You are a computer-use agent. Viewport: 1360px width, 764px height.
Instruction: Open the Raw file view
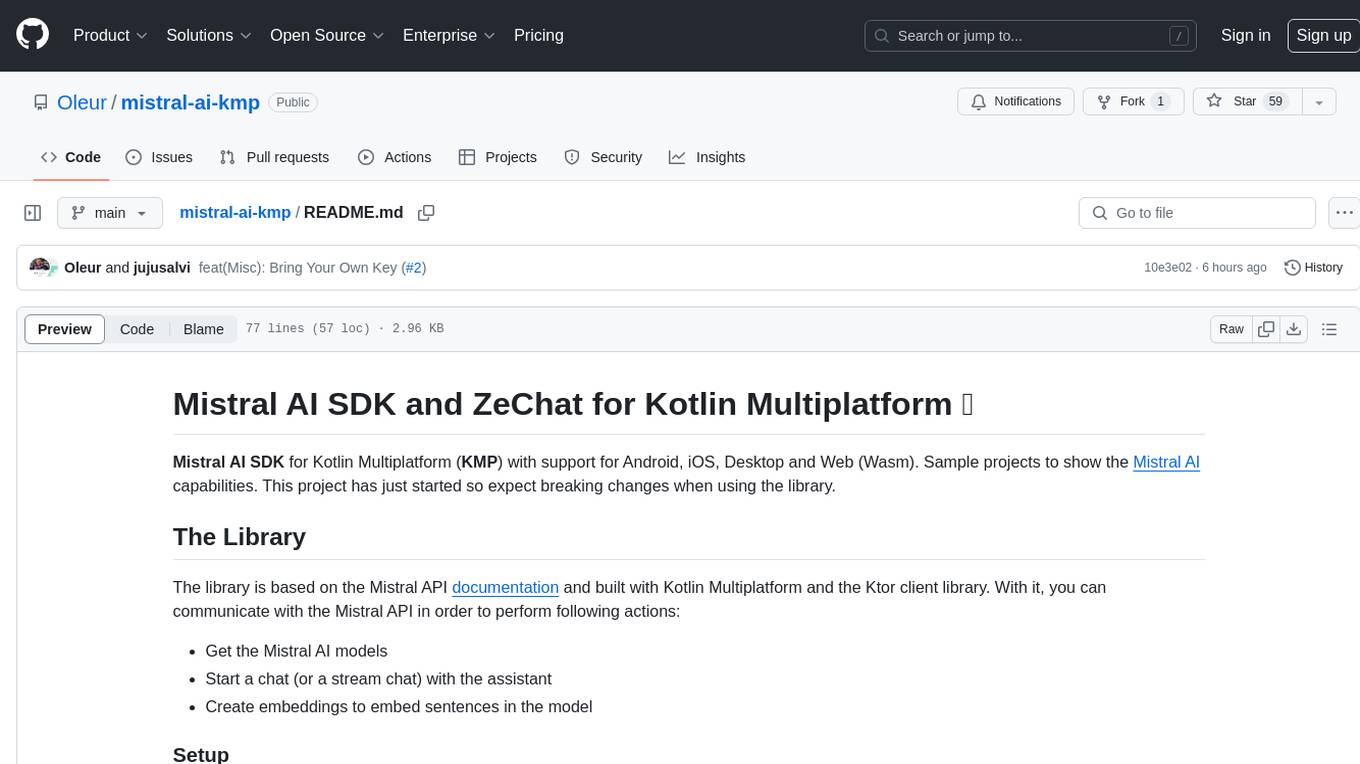[1231, 329]
